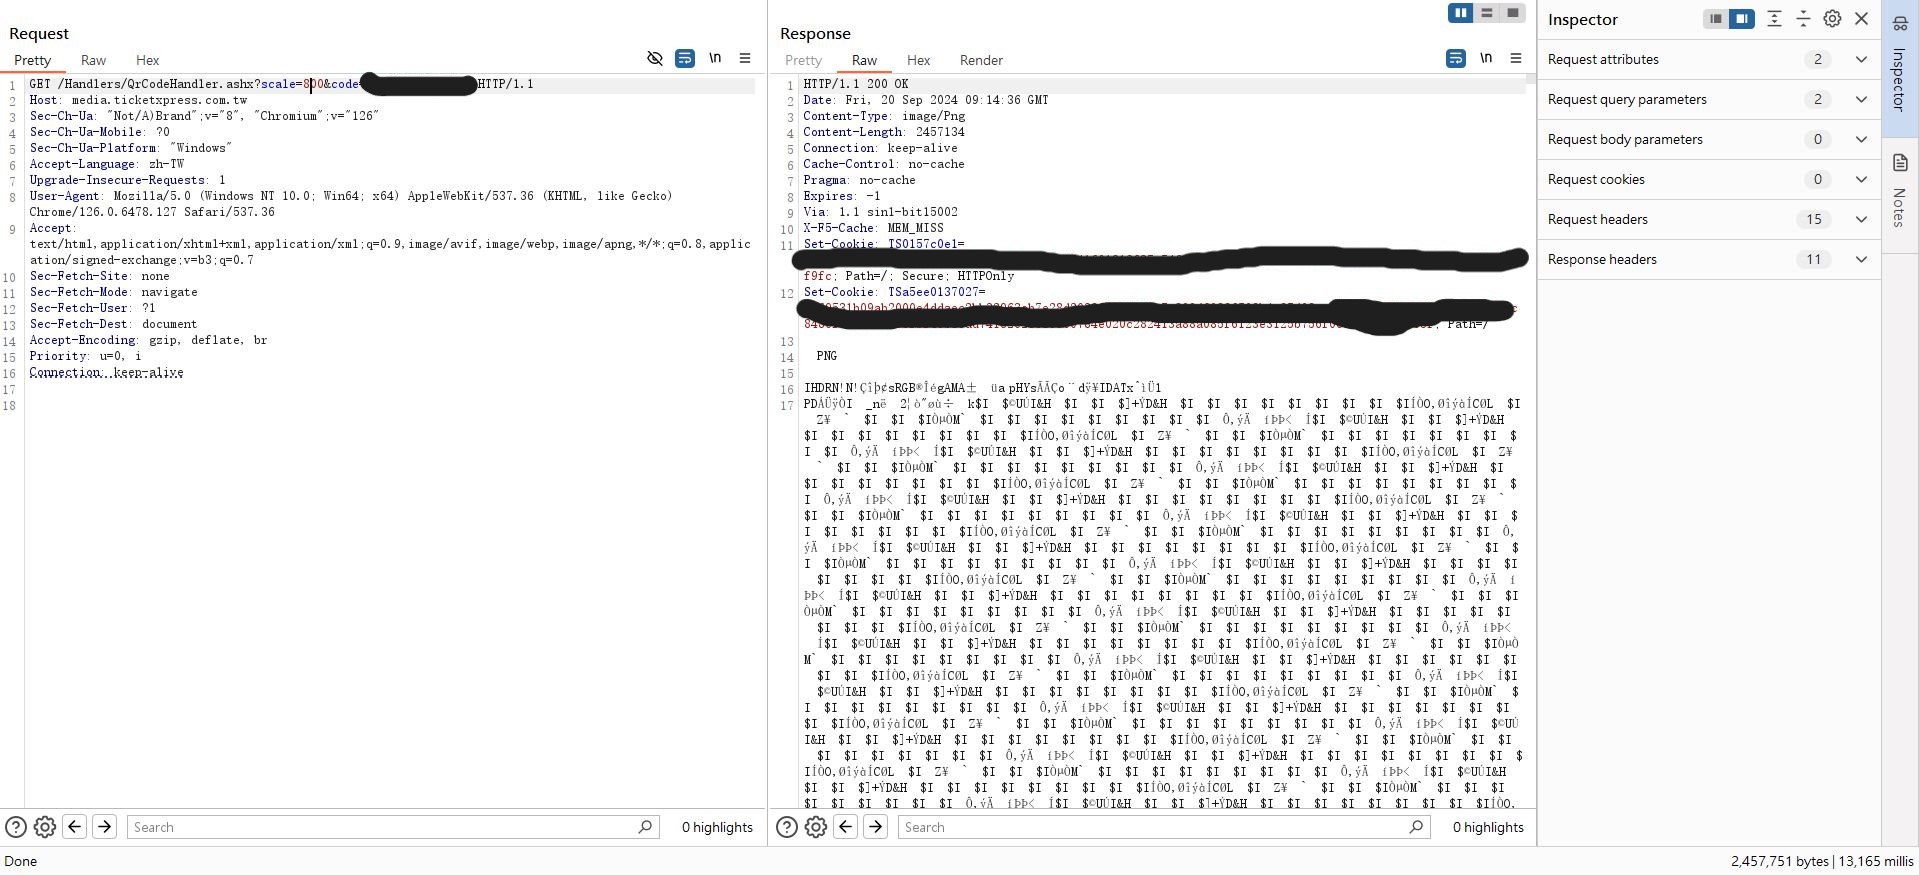Toggle word wrap icon in Request panel
Screen dimensions: 1919x875
[685, 59]
